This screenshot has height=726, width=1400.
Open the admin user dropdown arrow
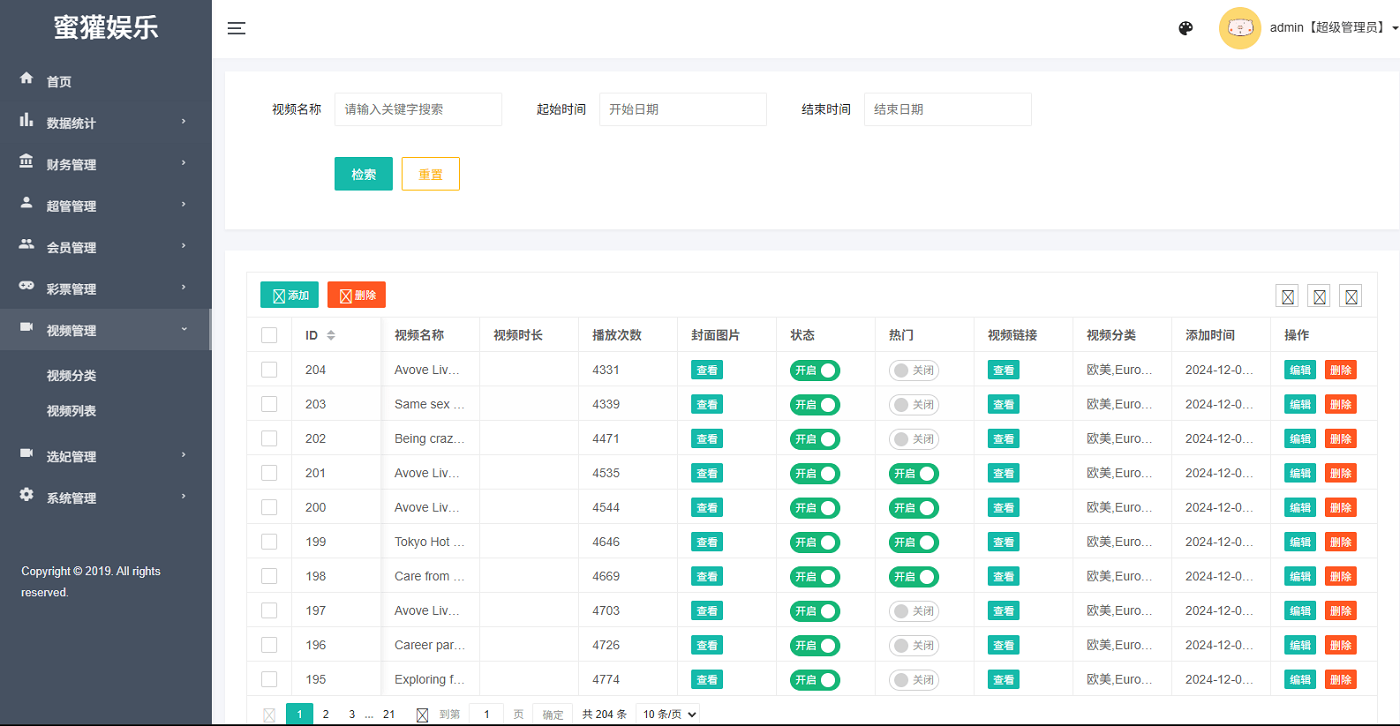point(1395,29)
